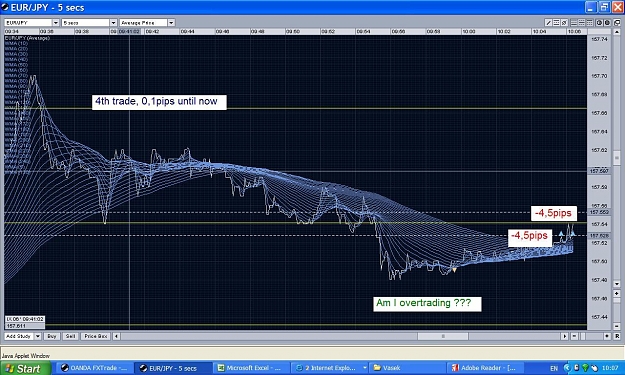Click the highlighted 09:41:02 time marker

click(129, 31)
